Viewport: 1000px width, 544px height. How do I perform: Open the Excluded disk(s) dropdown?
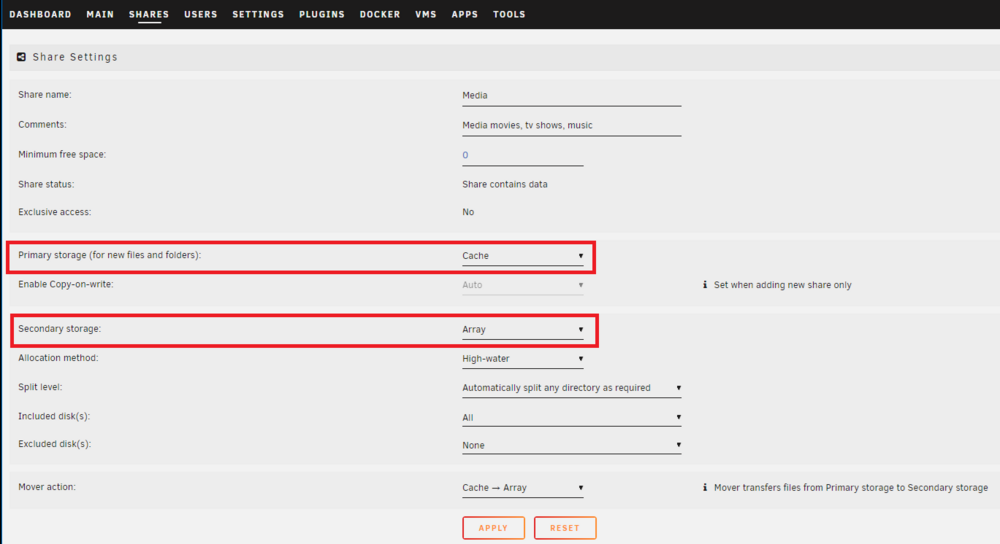point(571,445)
